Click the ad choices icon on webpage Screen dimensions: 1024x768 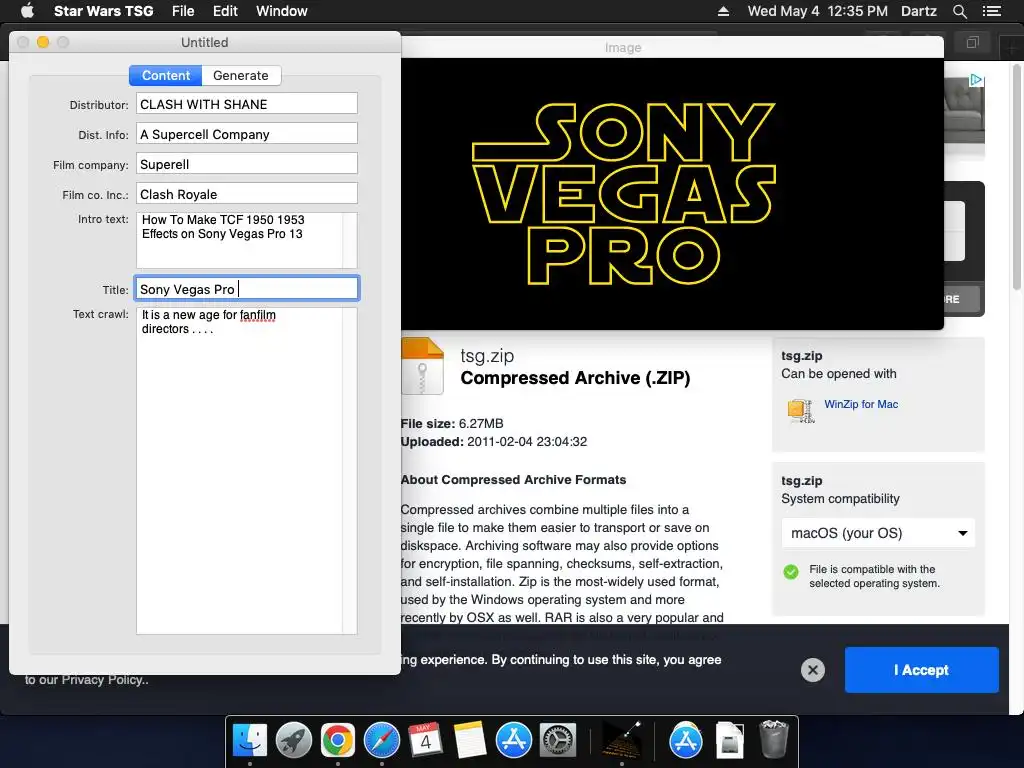pos(976,80)
